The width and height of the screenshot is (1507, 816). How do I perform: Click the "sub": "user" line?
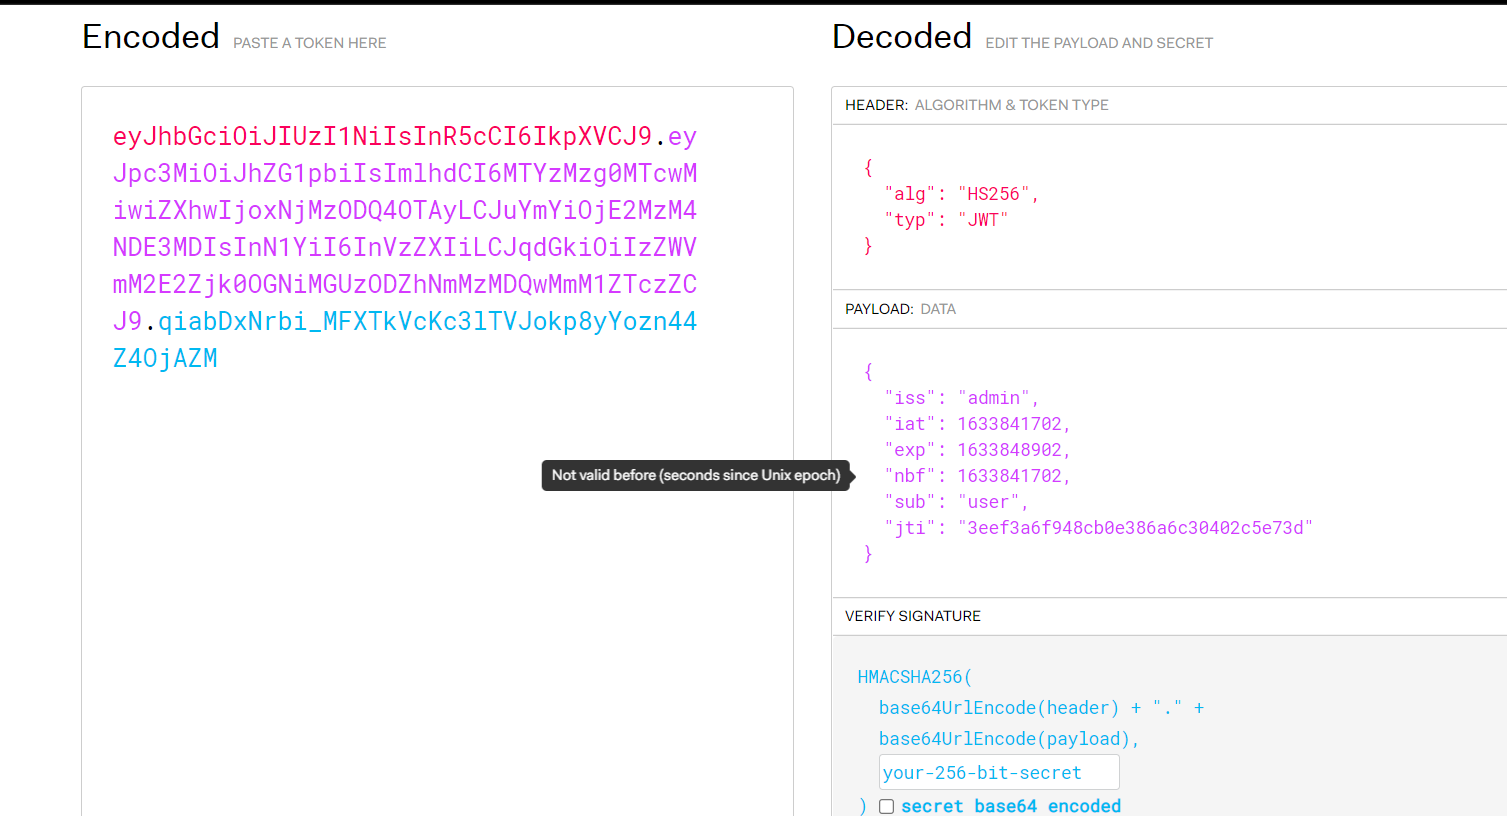point(956,502)
